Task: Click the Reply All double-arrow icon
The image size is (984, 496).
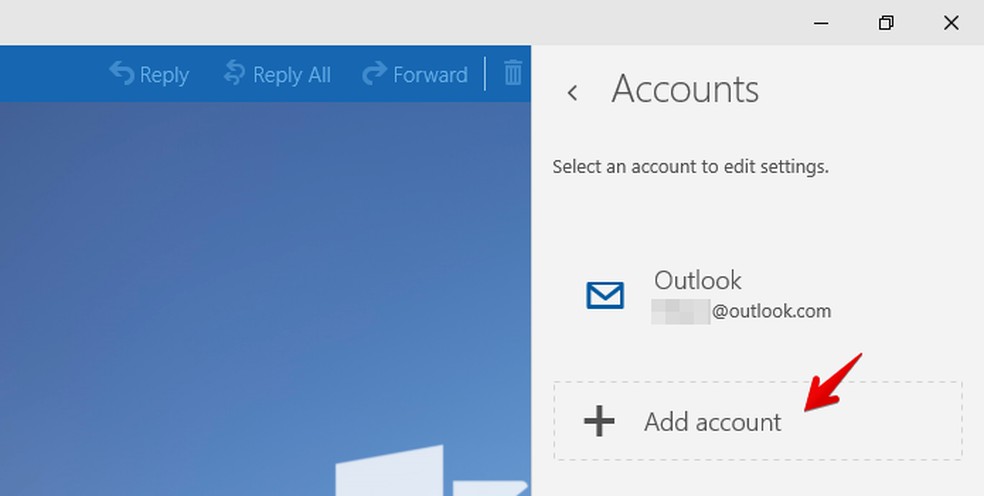Action: (234, 73)
